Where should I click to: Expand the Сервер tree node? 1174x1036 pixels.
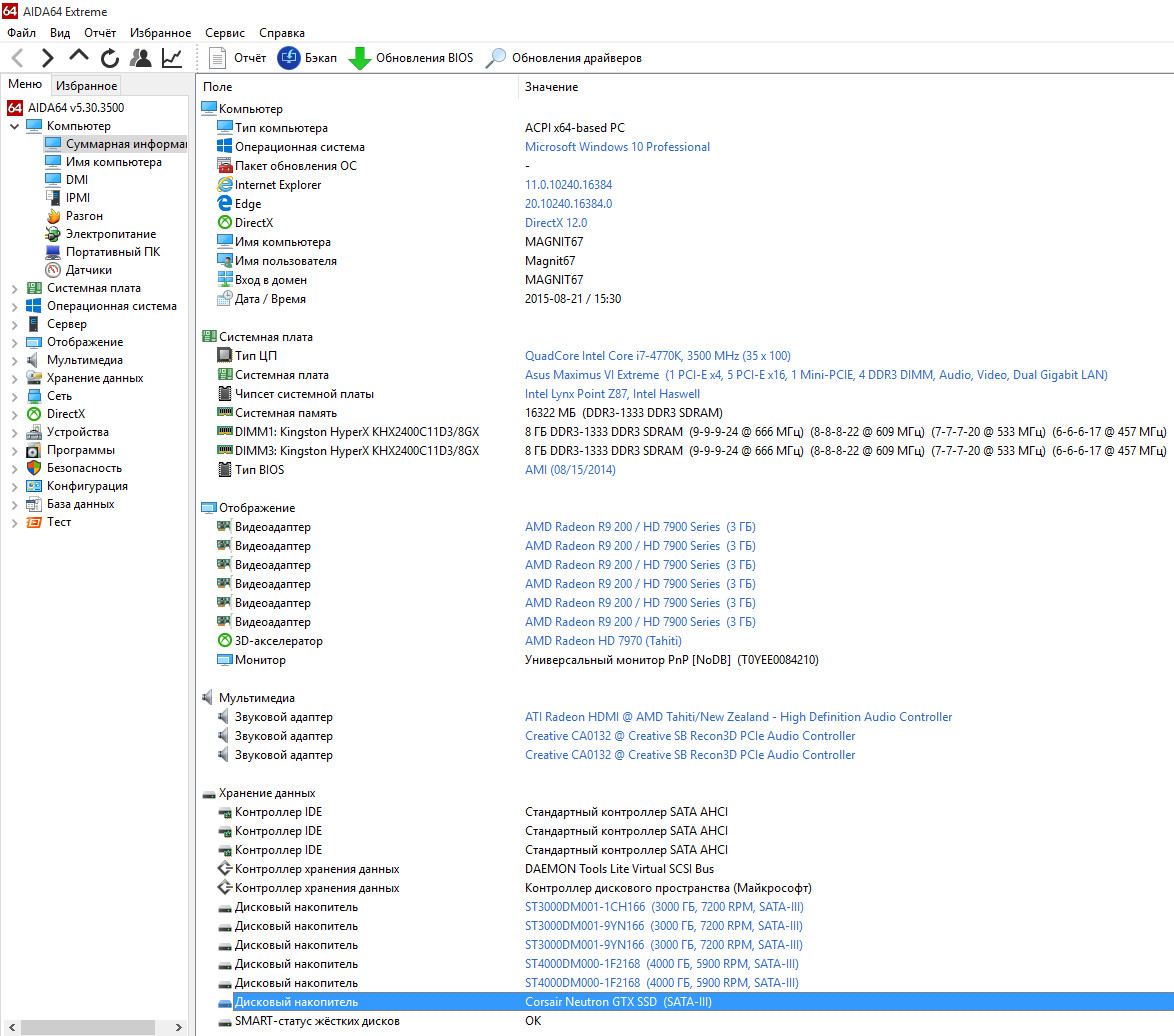14,324
